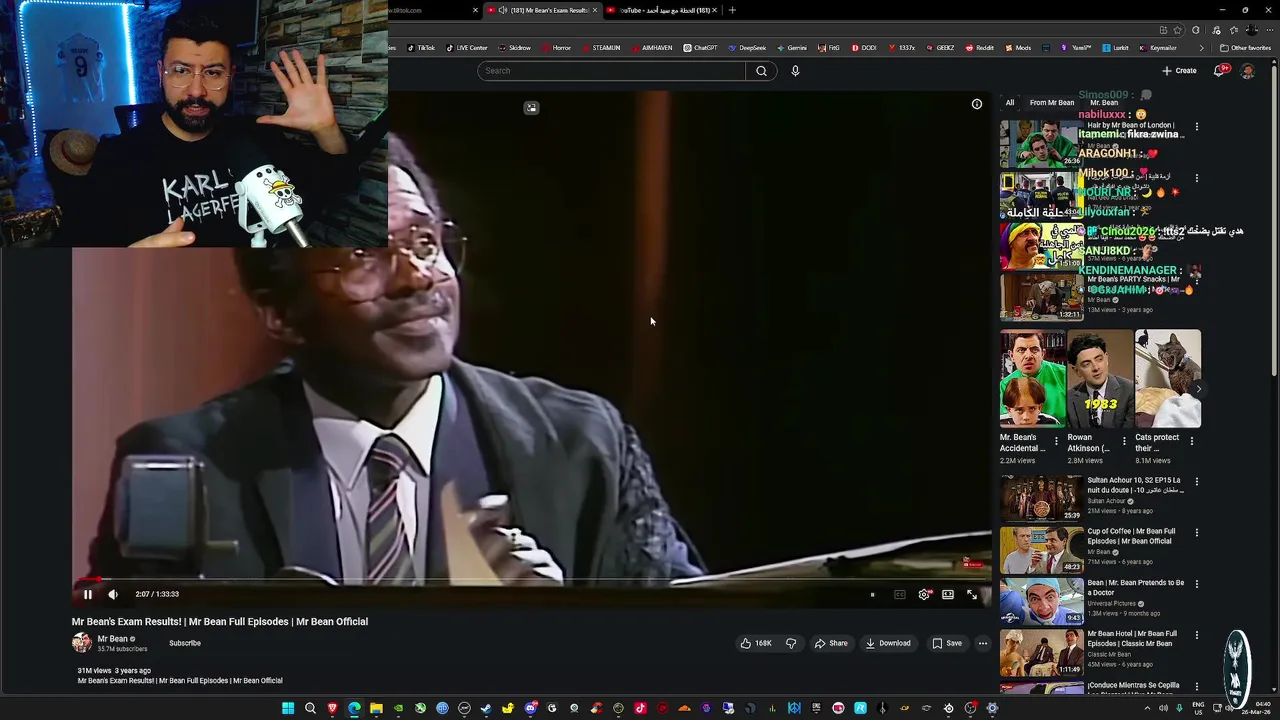This screenshot has width=1280, height=720.
Task: Open the Other favorites folder
Action: [x=1246, y=48]
